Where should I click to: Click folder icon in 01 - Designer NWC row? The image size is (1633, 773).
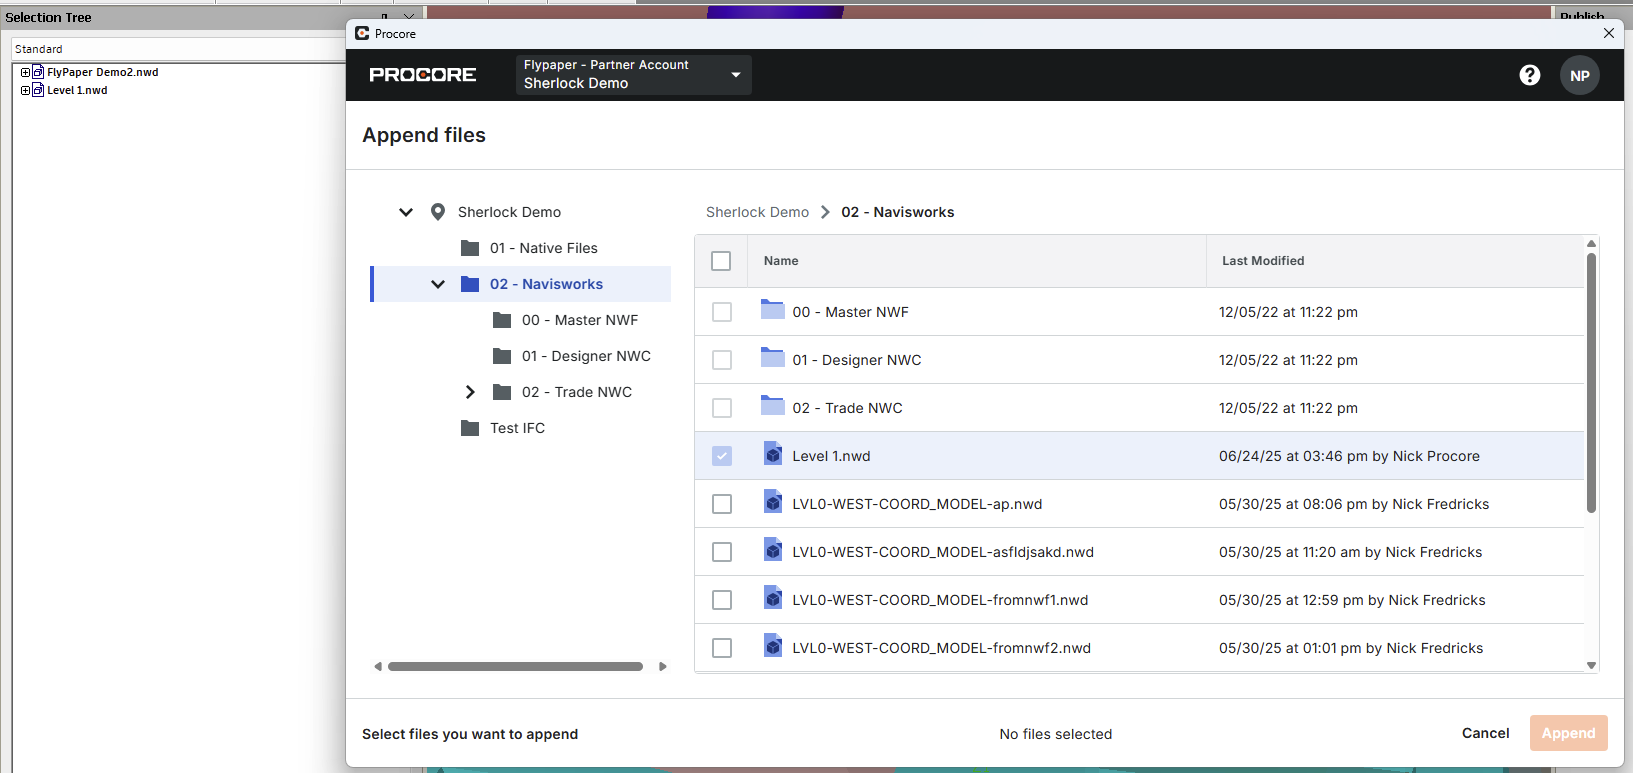pyautogui.click(x=772, y=357)
